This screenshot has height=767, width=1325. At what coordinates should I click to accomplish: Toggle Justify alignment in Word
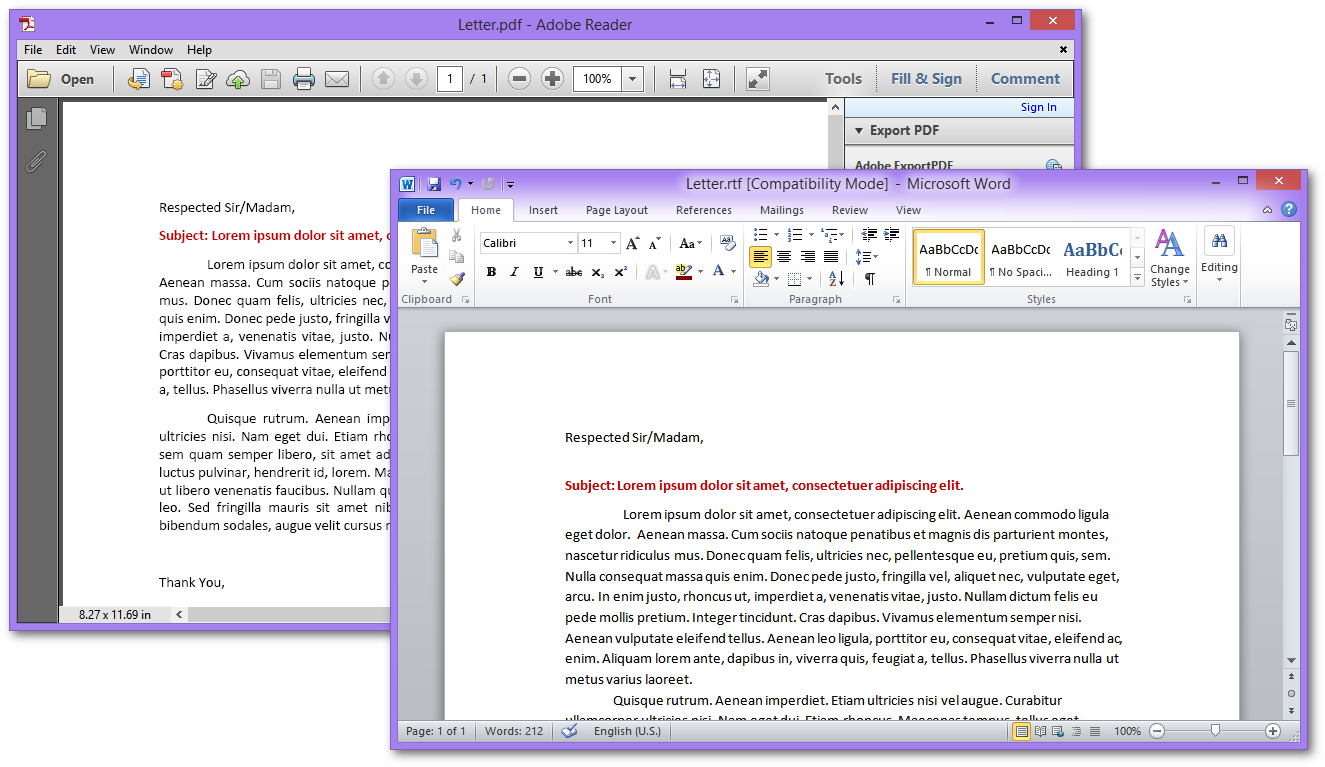tap(830, 257)
